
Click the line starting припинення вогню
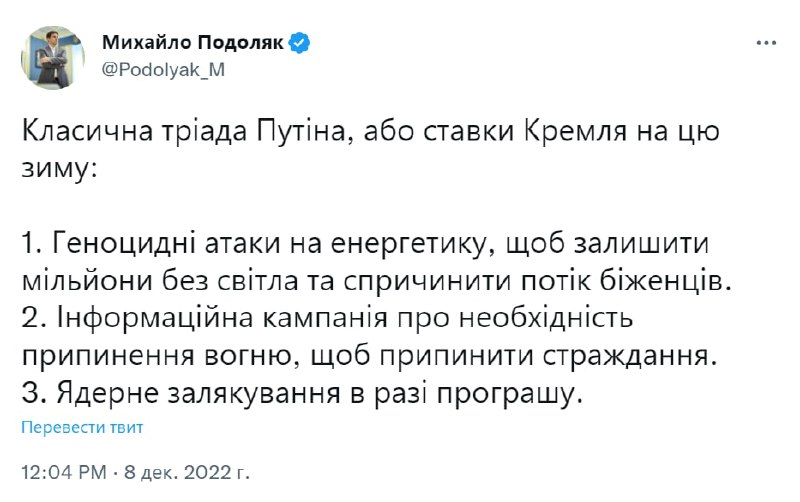[366, 357]
